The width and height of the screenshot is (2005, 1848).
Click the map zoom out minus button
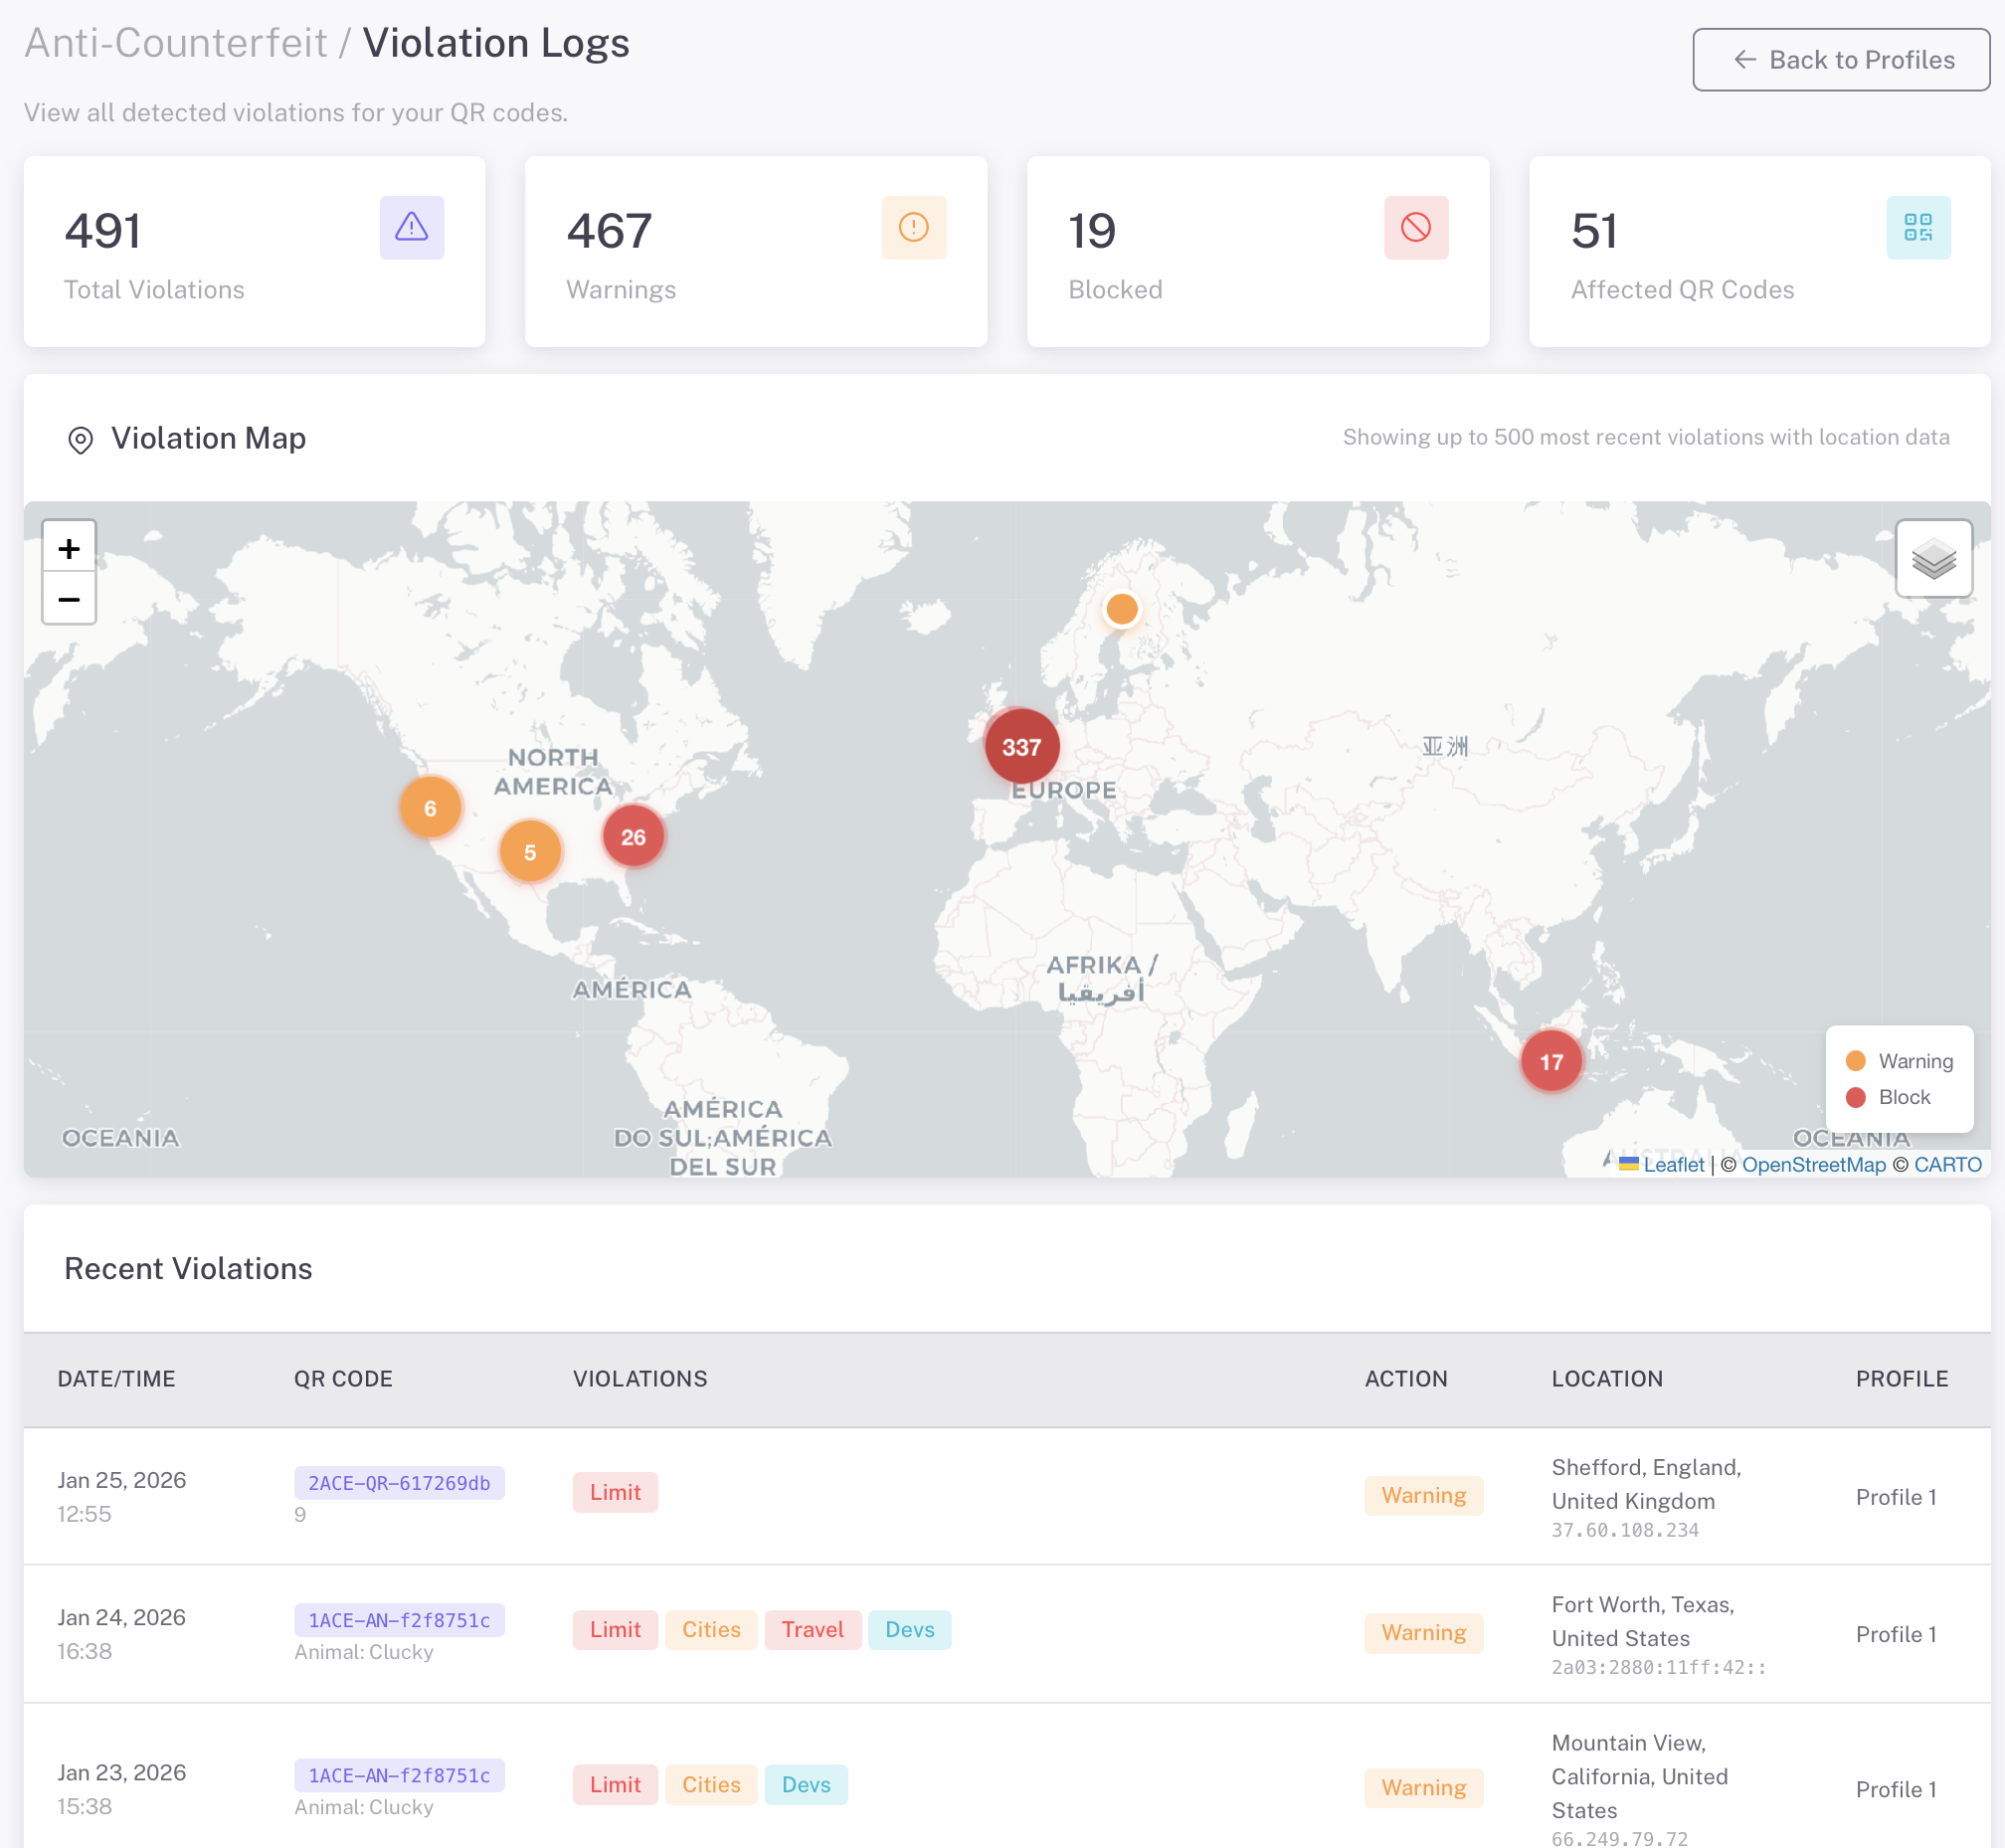(x=69, y=600)
